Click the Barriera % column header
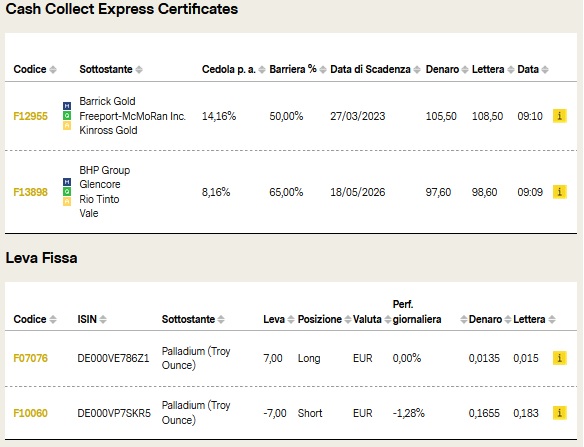The height and width of the screenshot is (447, 584). 293,69
